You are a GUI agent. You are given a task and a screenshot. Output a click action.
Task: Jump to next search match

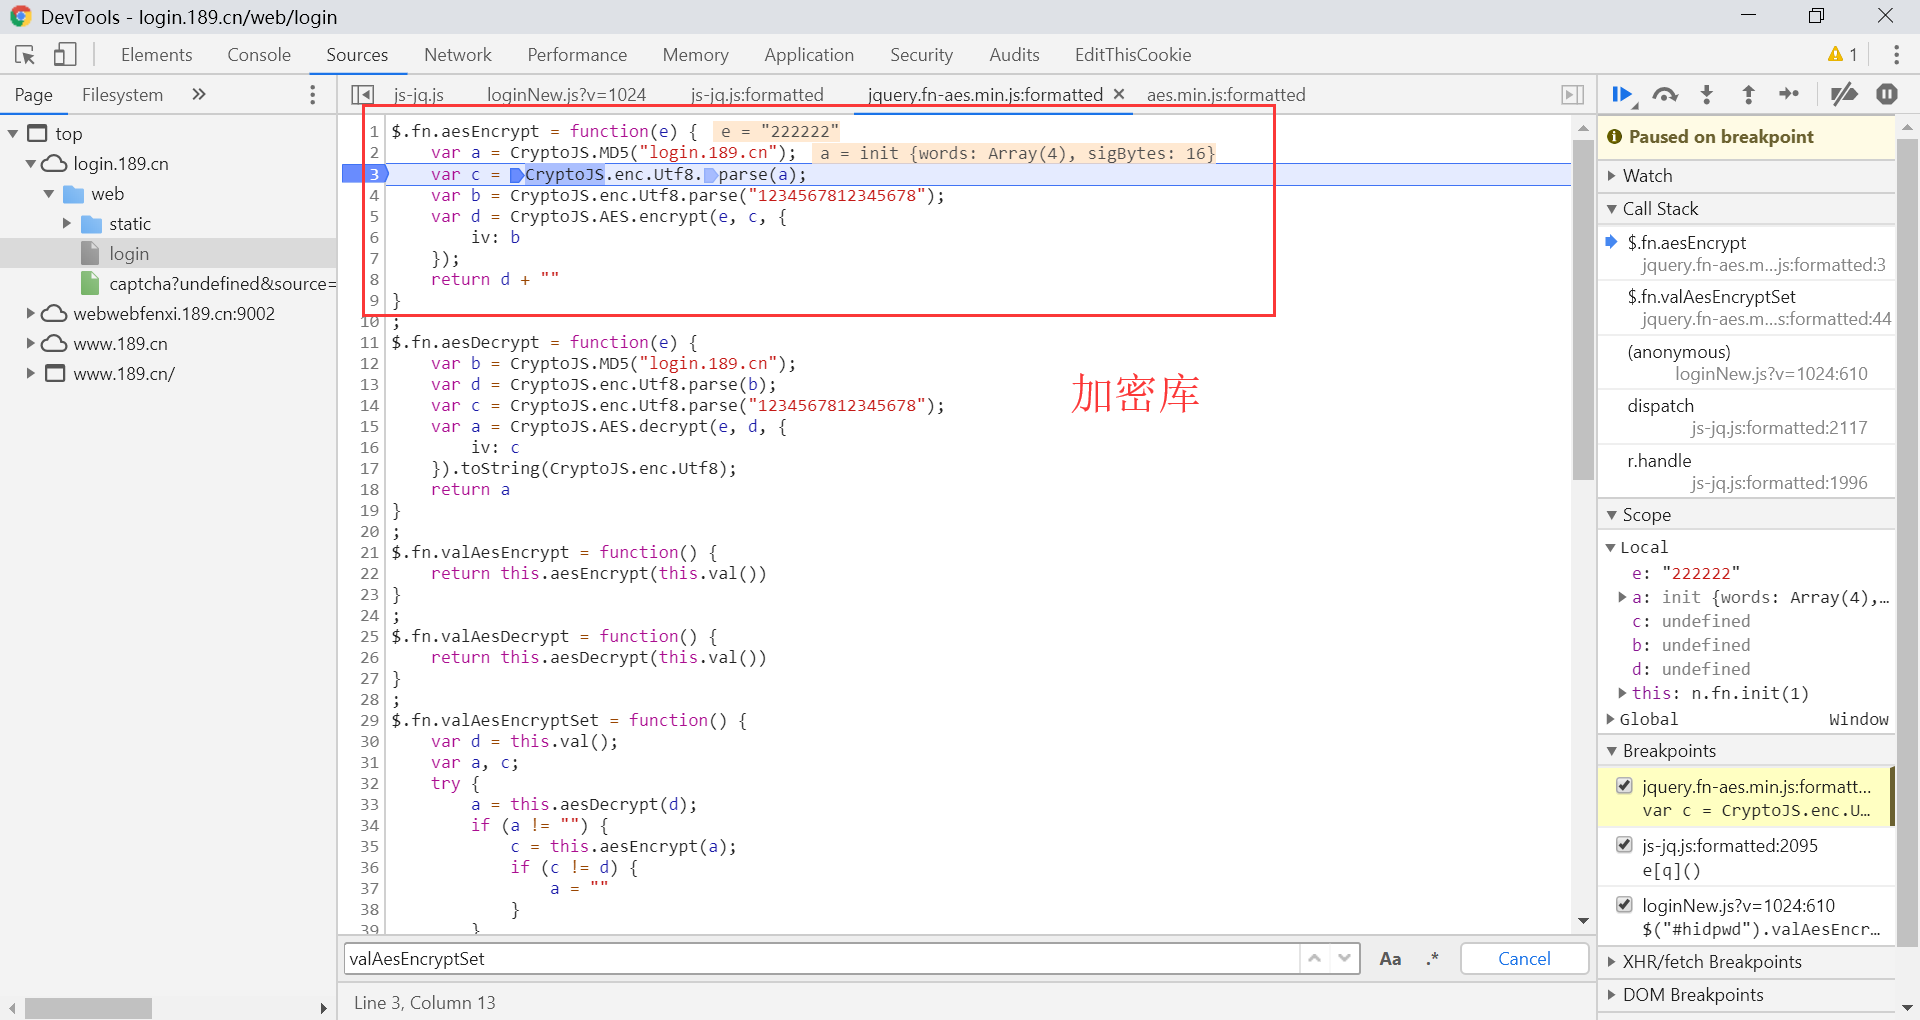[1345, 958]
